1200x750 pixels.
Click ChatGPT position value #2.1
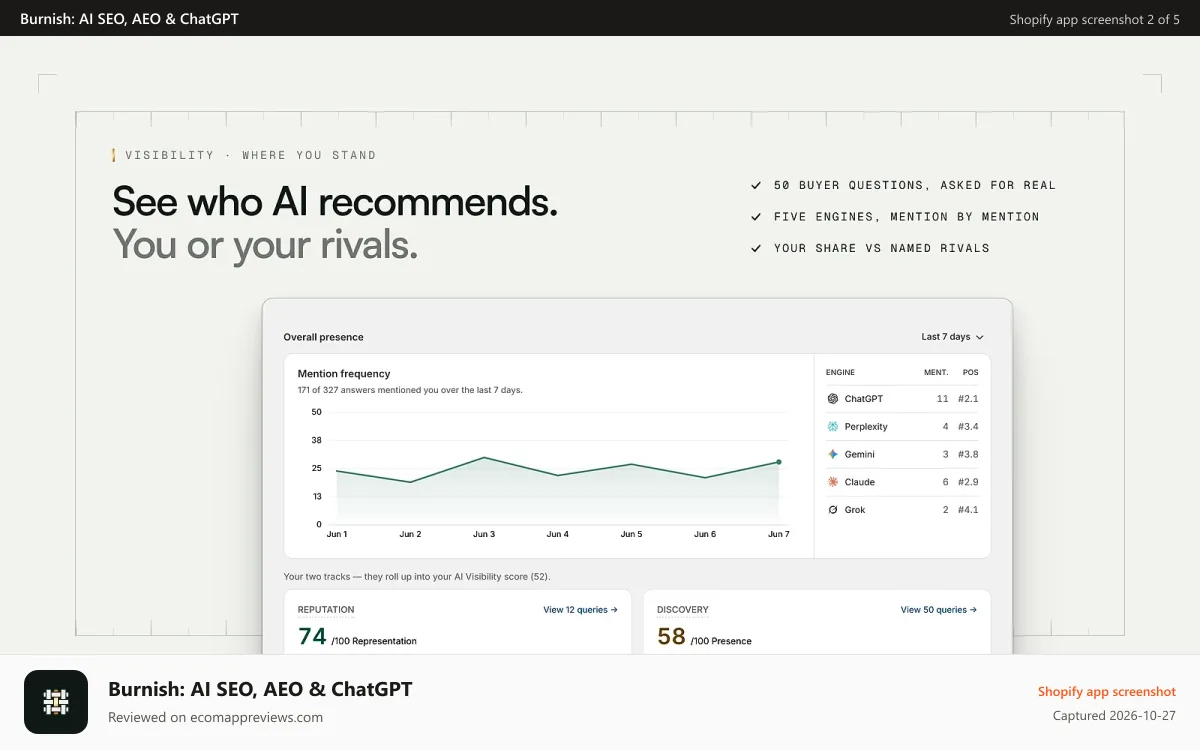pos(968,399)
